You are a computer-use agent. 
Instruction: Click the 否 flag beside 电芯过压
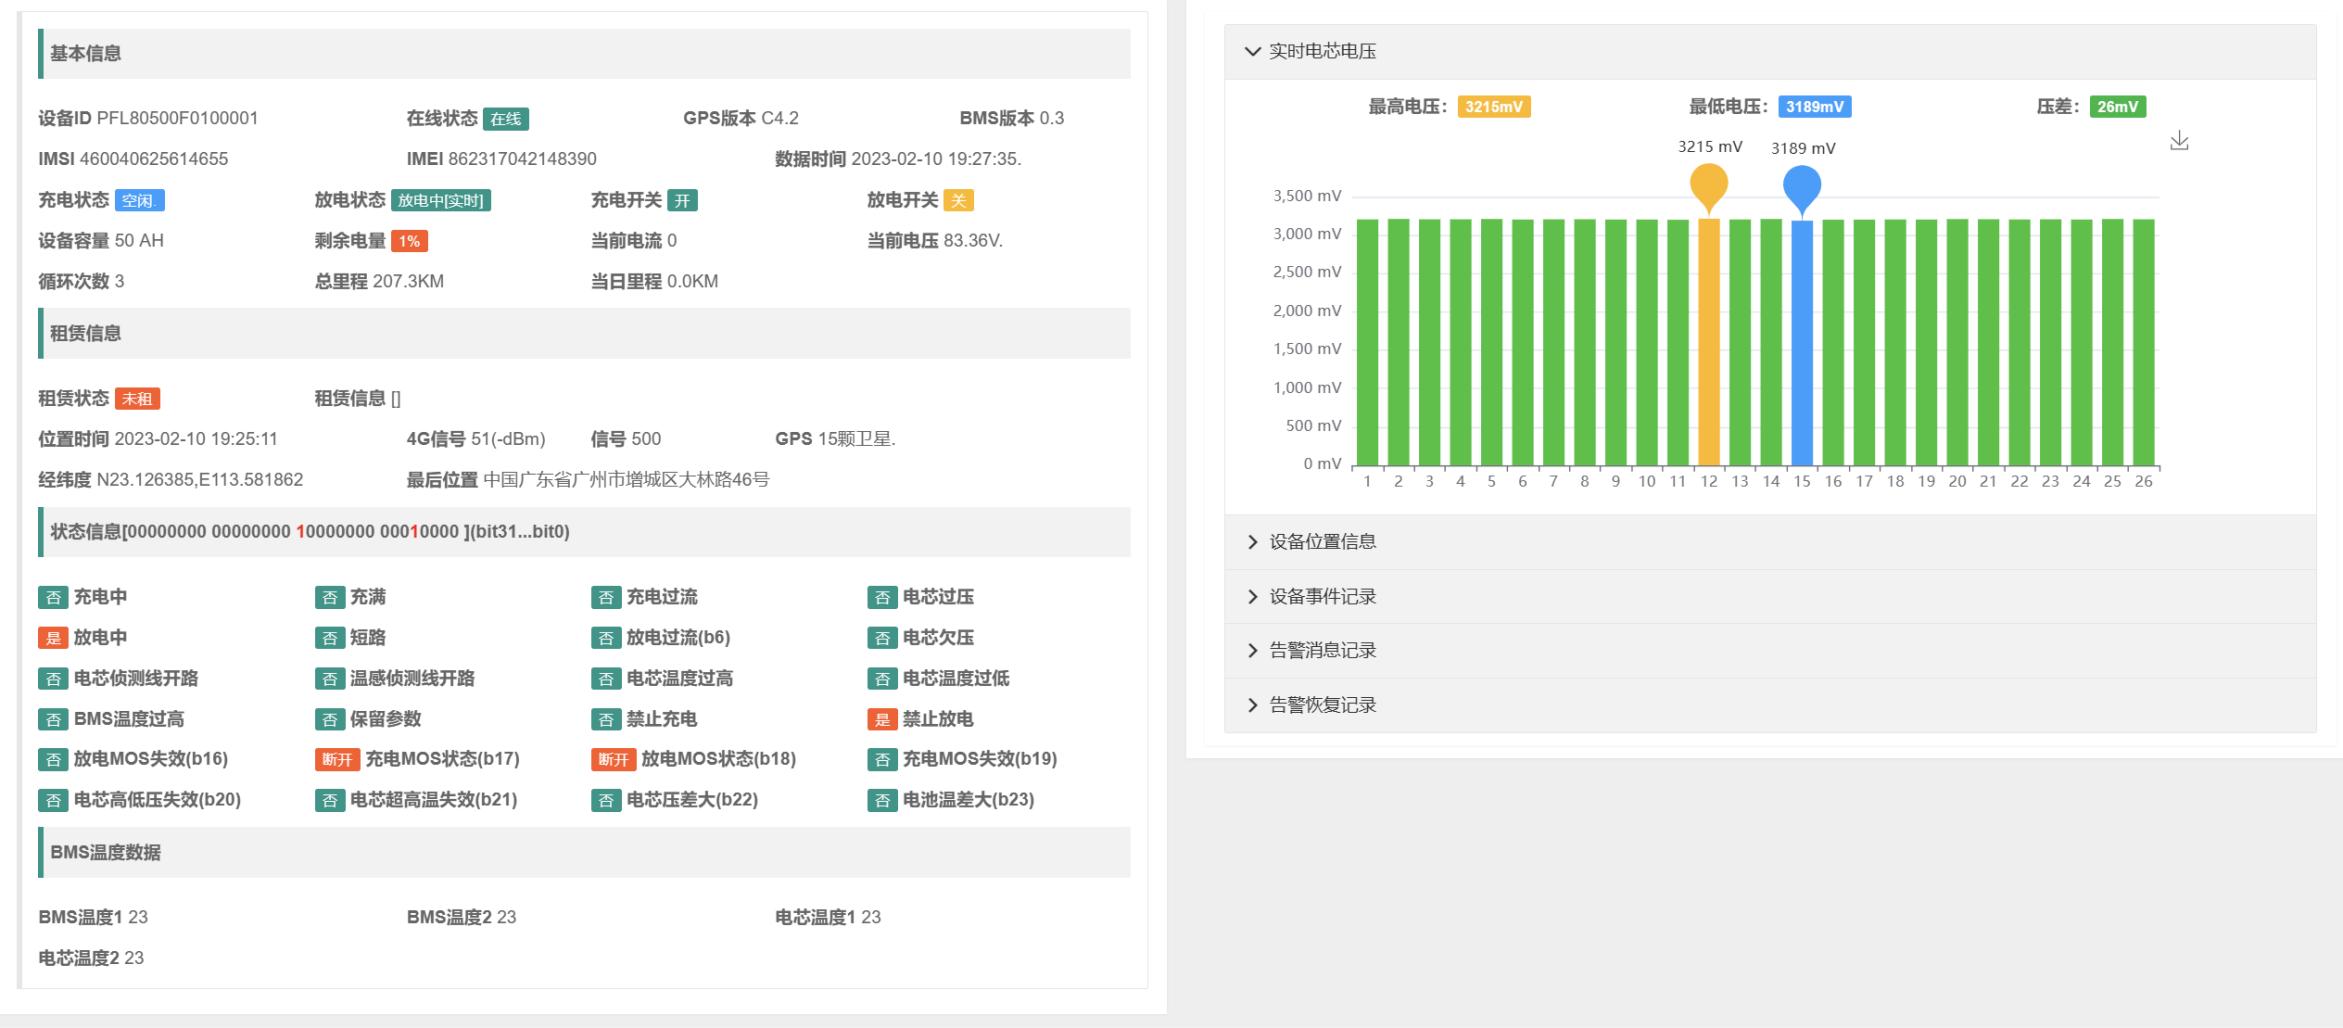click(882, 597)
